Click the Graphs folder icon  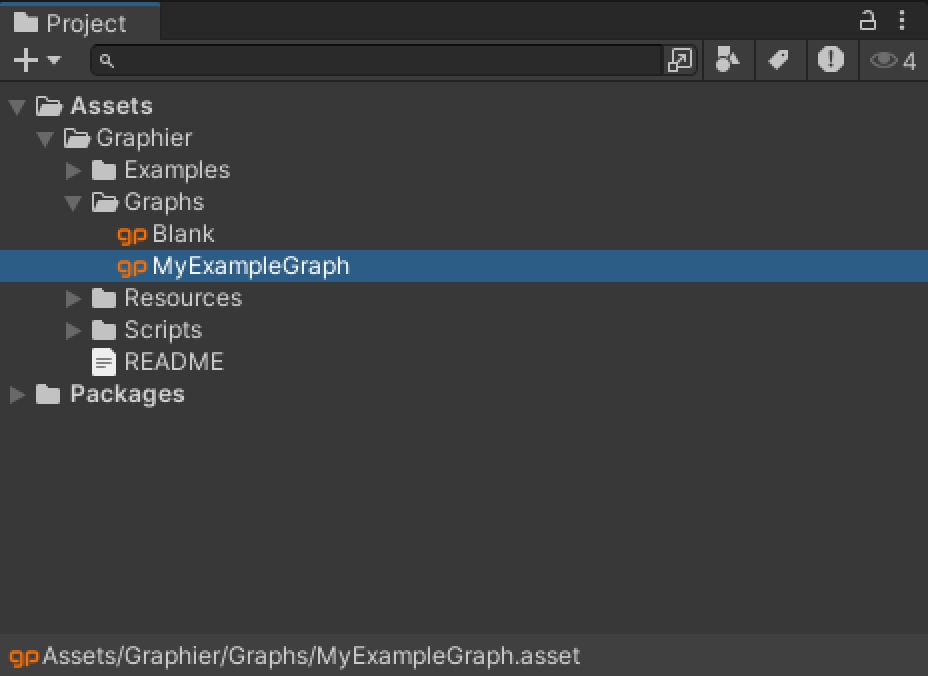(104, 202)
